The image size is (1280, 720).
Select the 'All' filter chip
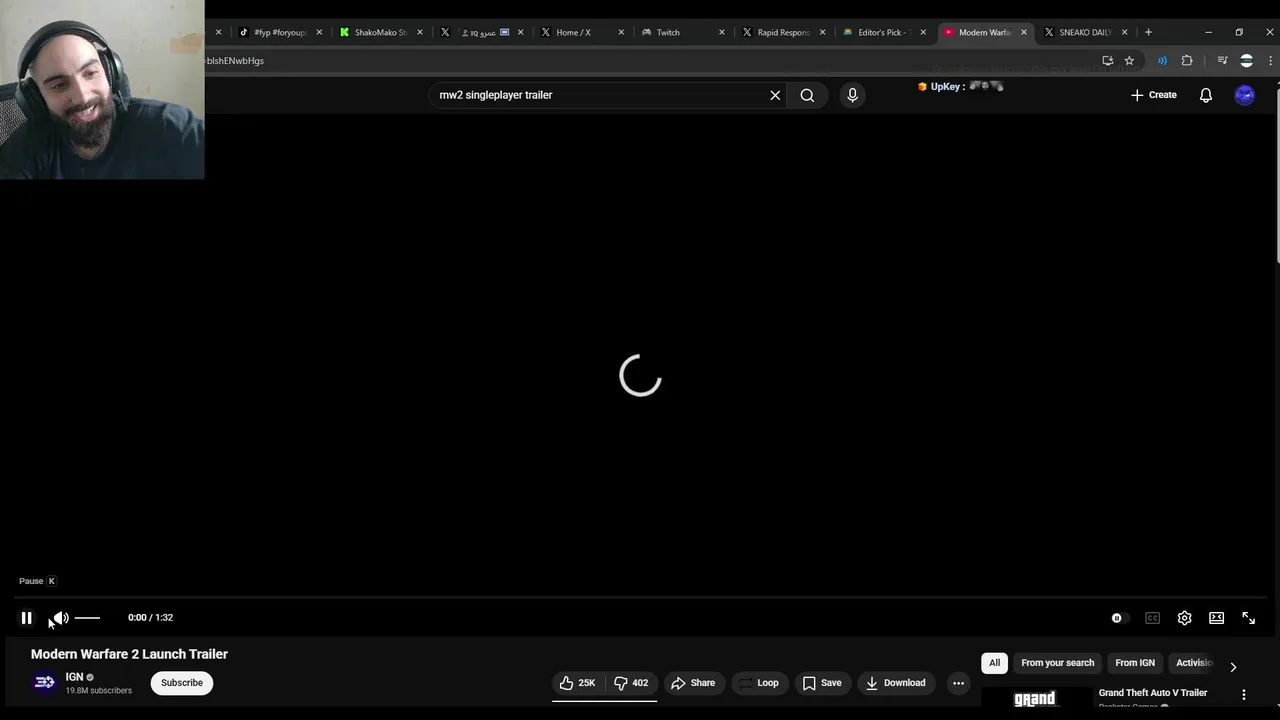(x=994, y=663)
